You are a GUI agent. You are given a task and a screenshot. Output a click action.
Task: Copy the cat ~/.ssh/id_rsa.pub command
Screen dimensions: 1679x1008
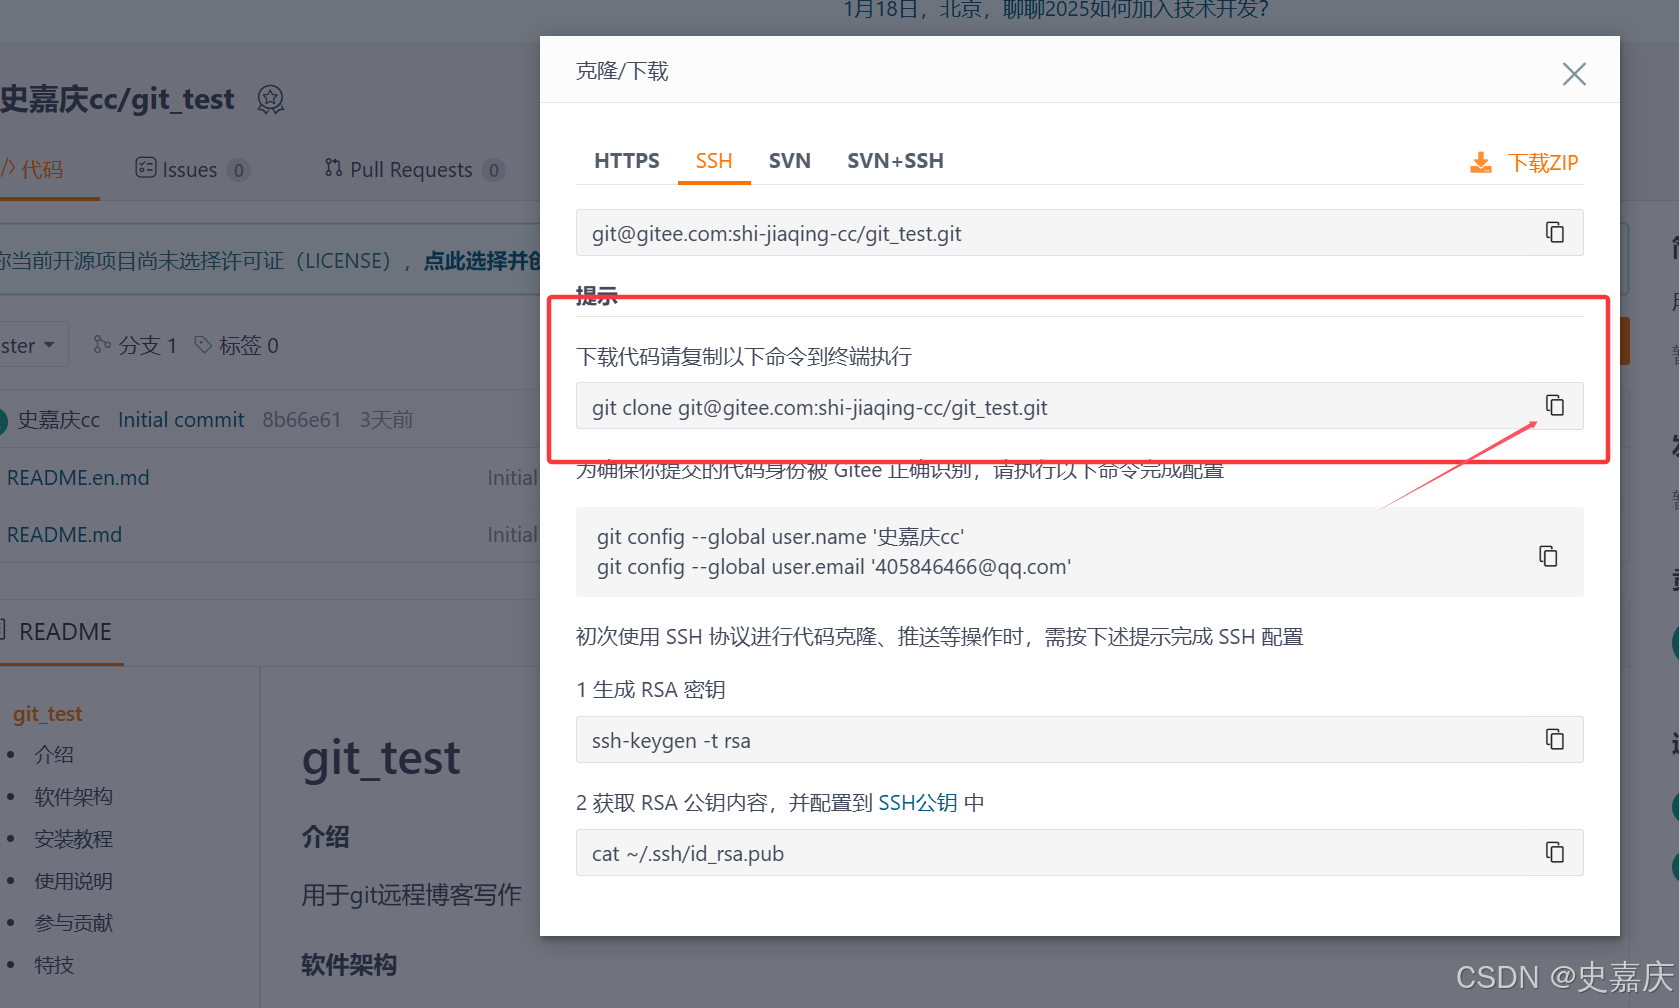[1555, 852]
